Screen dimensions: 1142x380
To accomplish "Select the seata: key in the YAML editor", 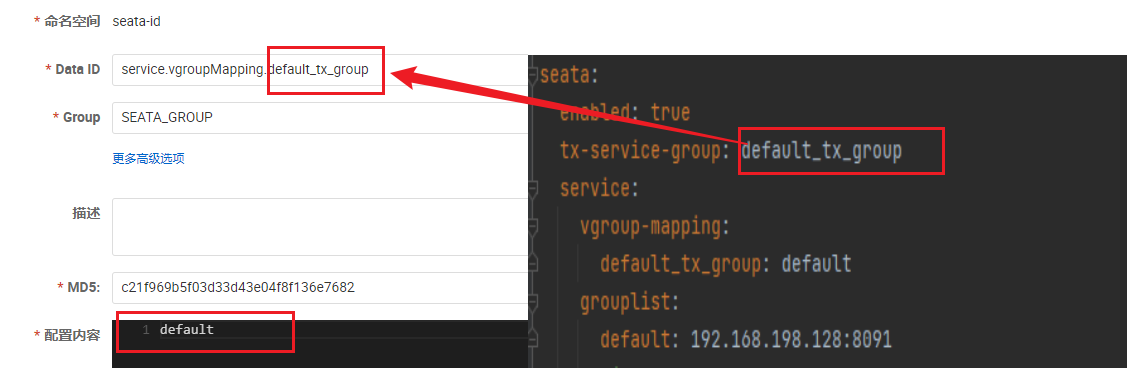I will [x=569, y=74].
